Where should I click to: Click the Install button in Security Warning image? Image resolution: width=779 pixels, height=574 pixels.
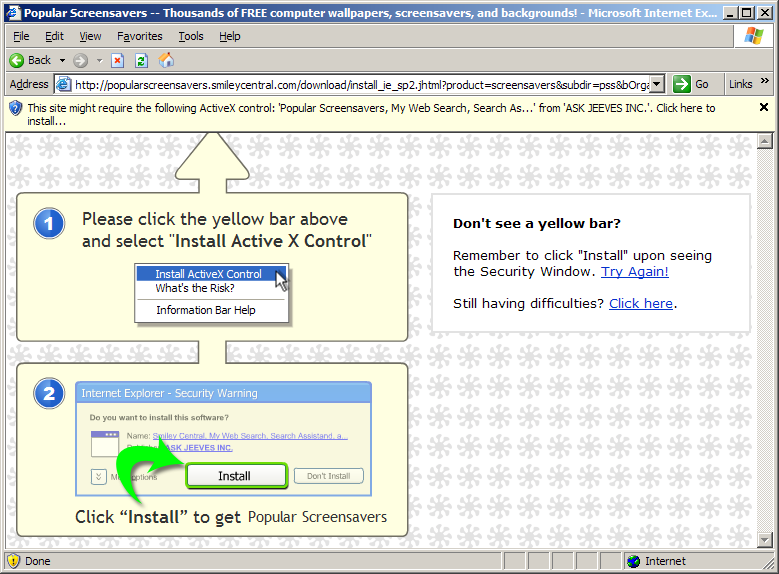point(236,476)
